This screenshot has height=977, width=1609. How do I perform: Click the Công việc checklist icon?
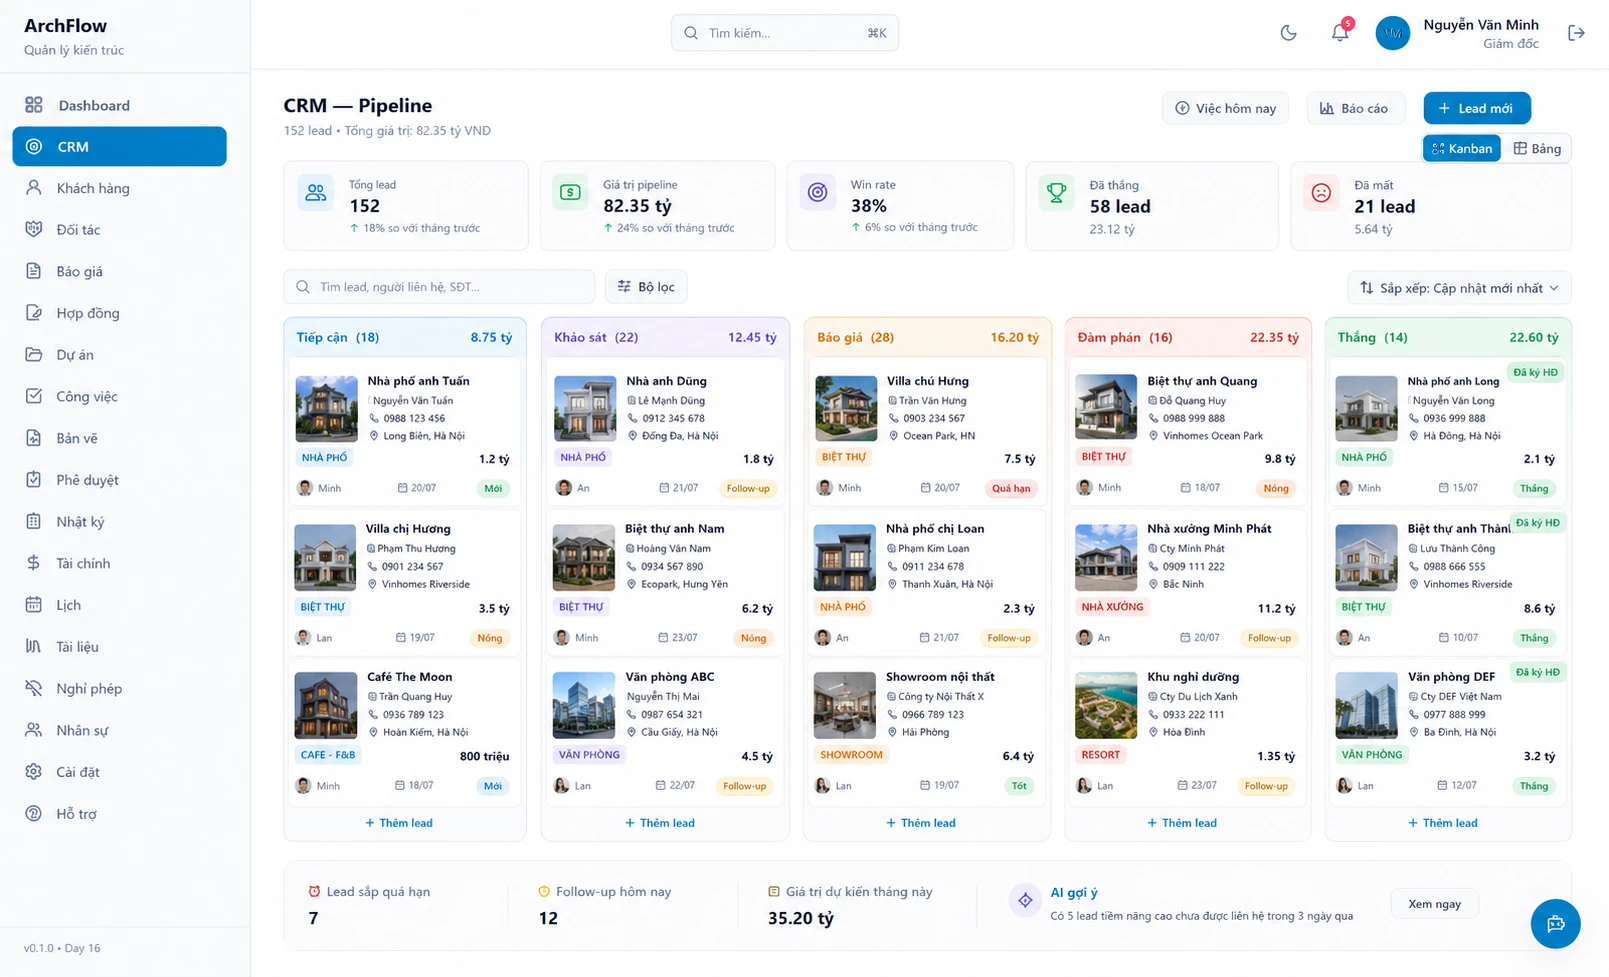tap(34, 396)
